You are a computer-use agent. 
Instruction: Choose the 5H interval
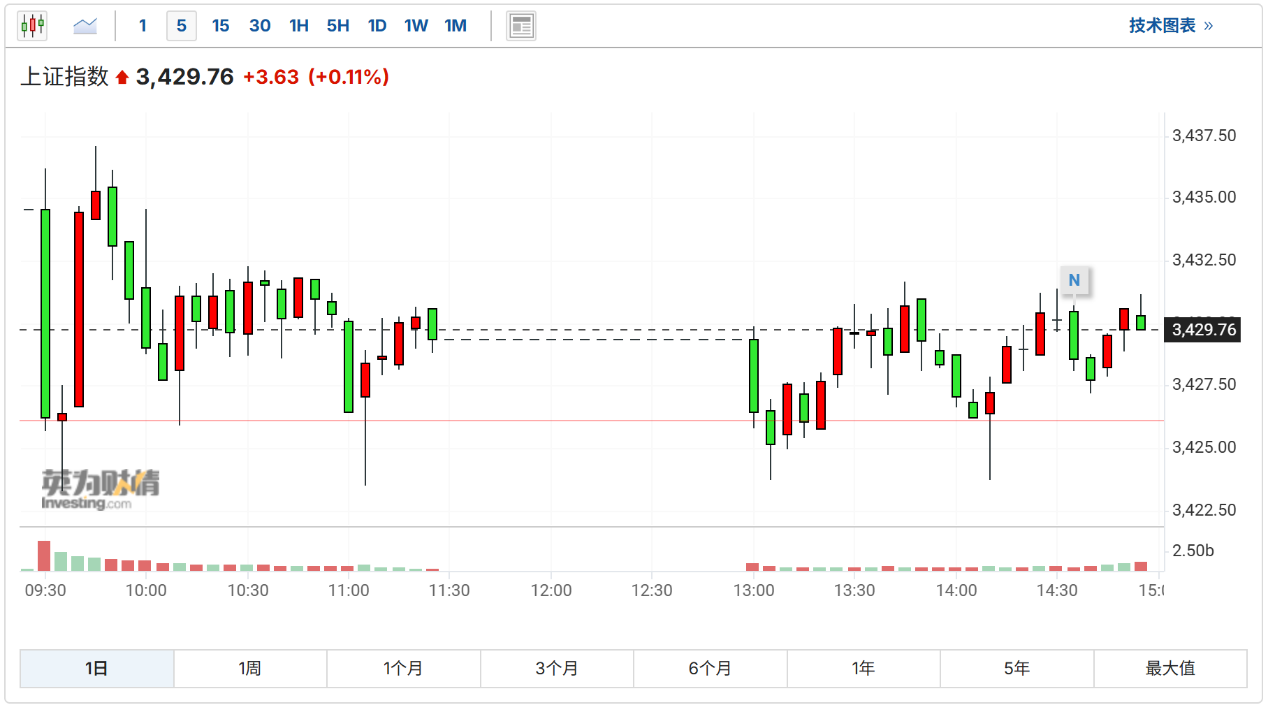point(338,26)
